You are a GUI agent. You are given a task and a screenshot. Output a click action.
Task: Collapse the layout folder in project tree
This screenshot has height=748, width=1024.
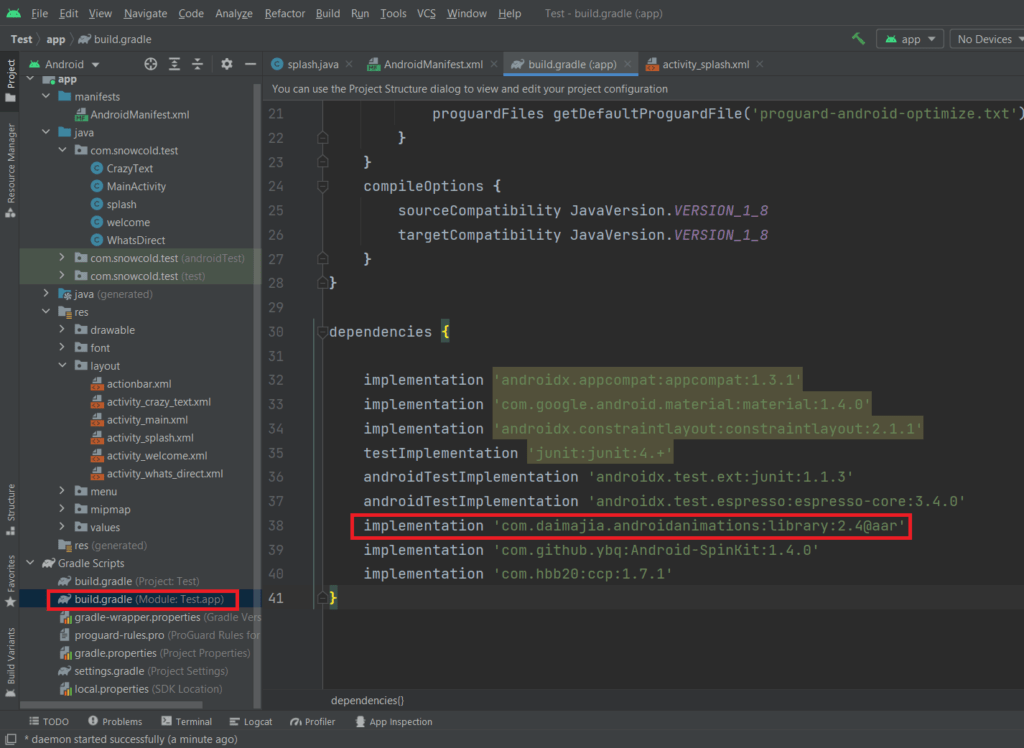63,366
